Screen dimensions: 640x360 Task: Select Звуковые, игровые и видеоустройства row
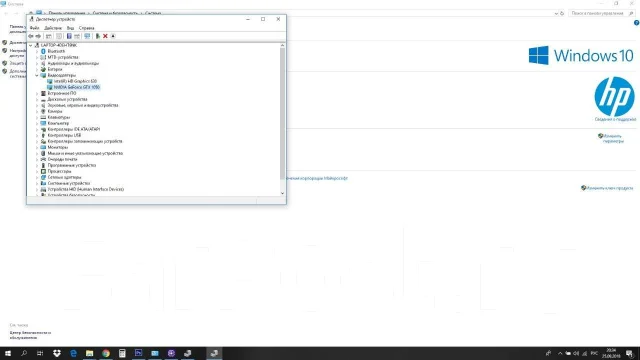[x=83, y=105]
